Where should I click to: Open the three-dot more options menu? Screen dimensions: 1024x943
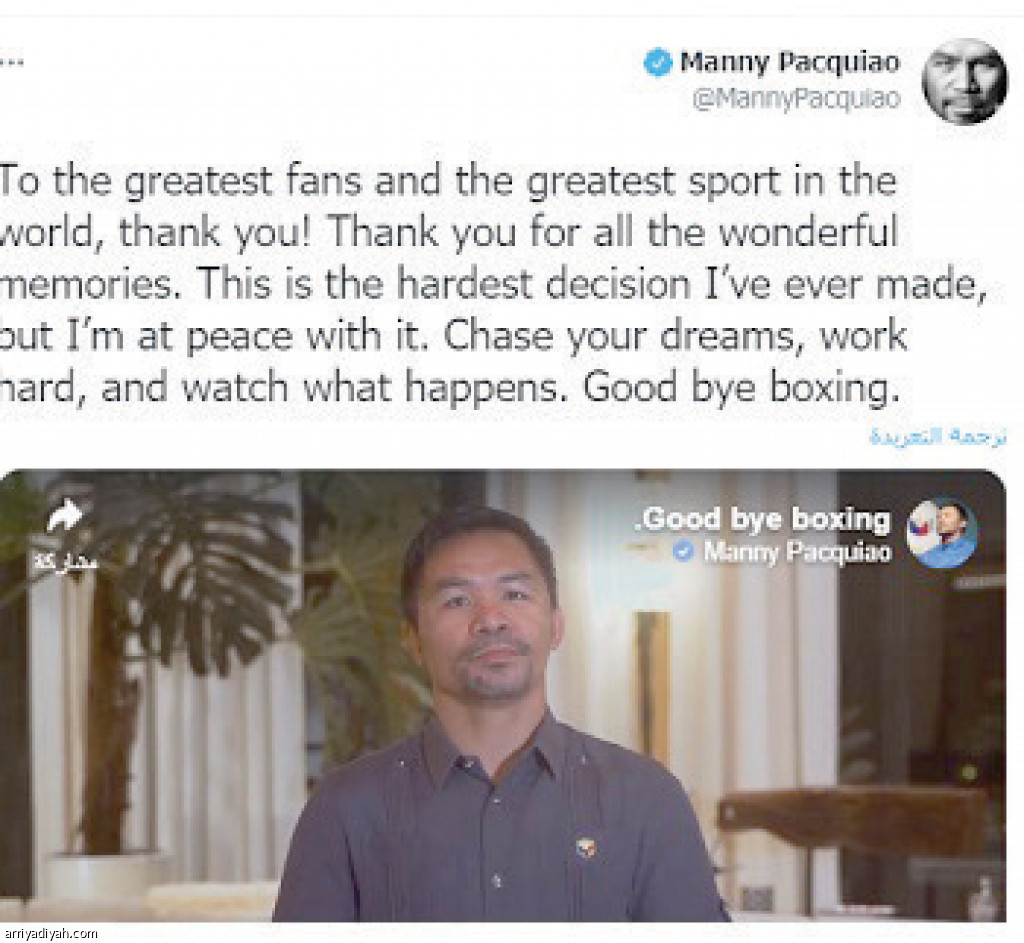tap(12, 63)
